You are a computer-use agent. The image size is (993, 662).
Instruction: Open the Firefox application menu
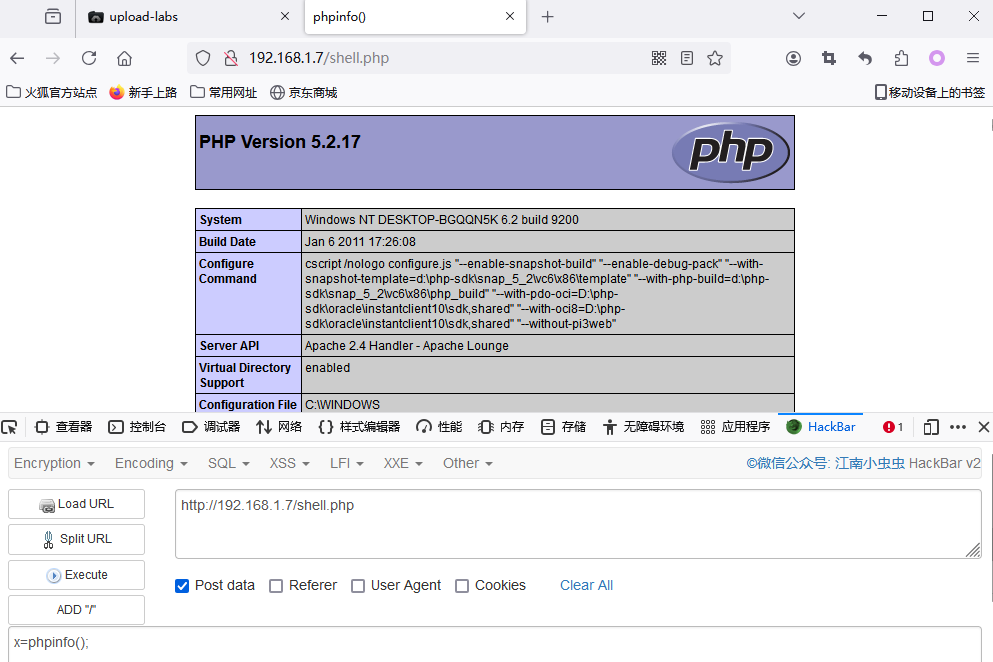[972, 58]
